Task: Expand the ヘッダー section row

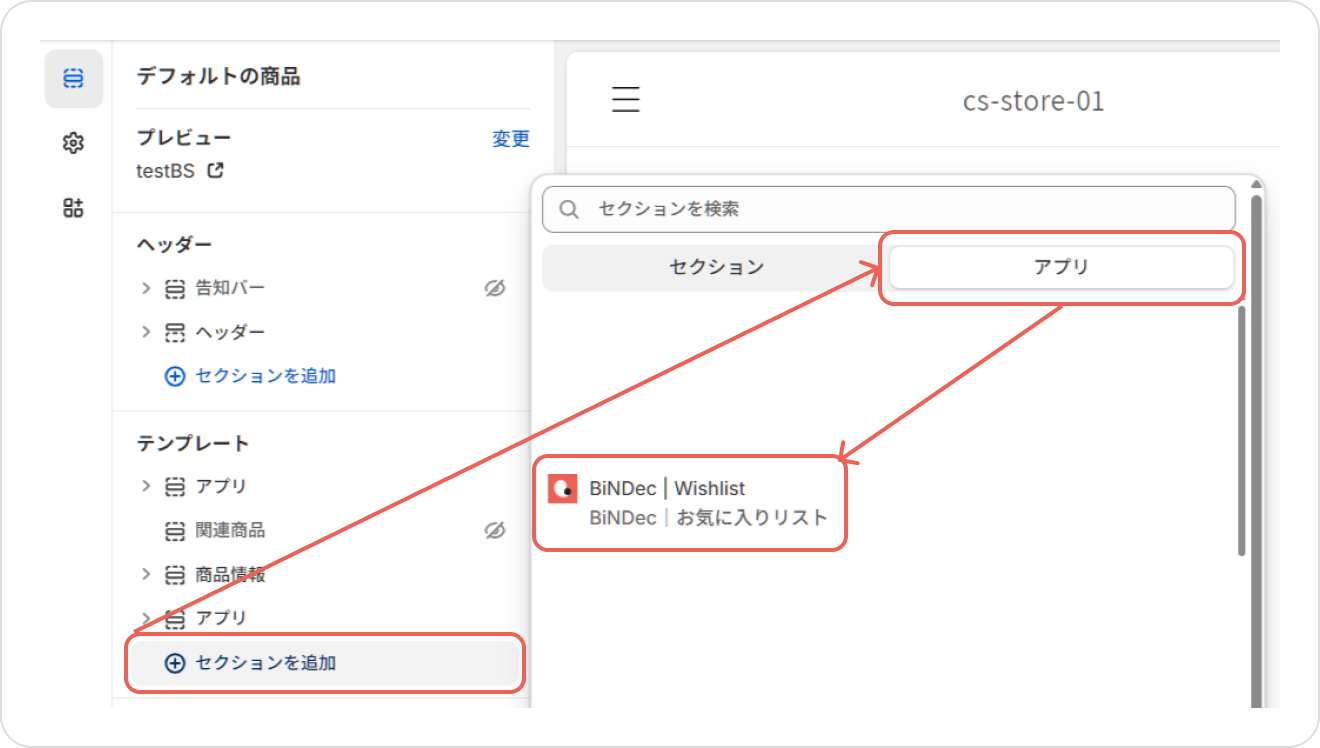Action: tap(146, 331)
